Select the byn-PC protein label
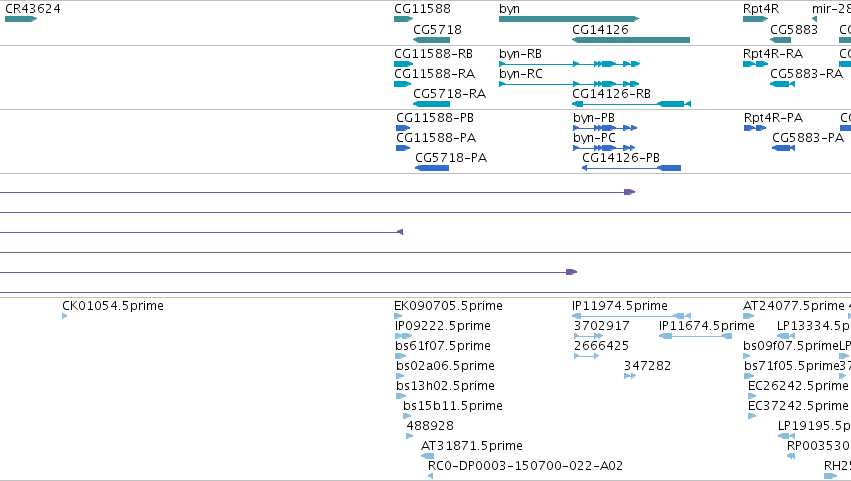The width and height of the screenshot is (851, 481). [x=594, y=138]
